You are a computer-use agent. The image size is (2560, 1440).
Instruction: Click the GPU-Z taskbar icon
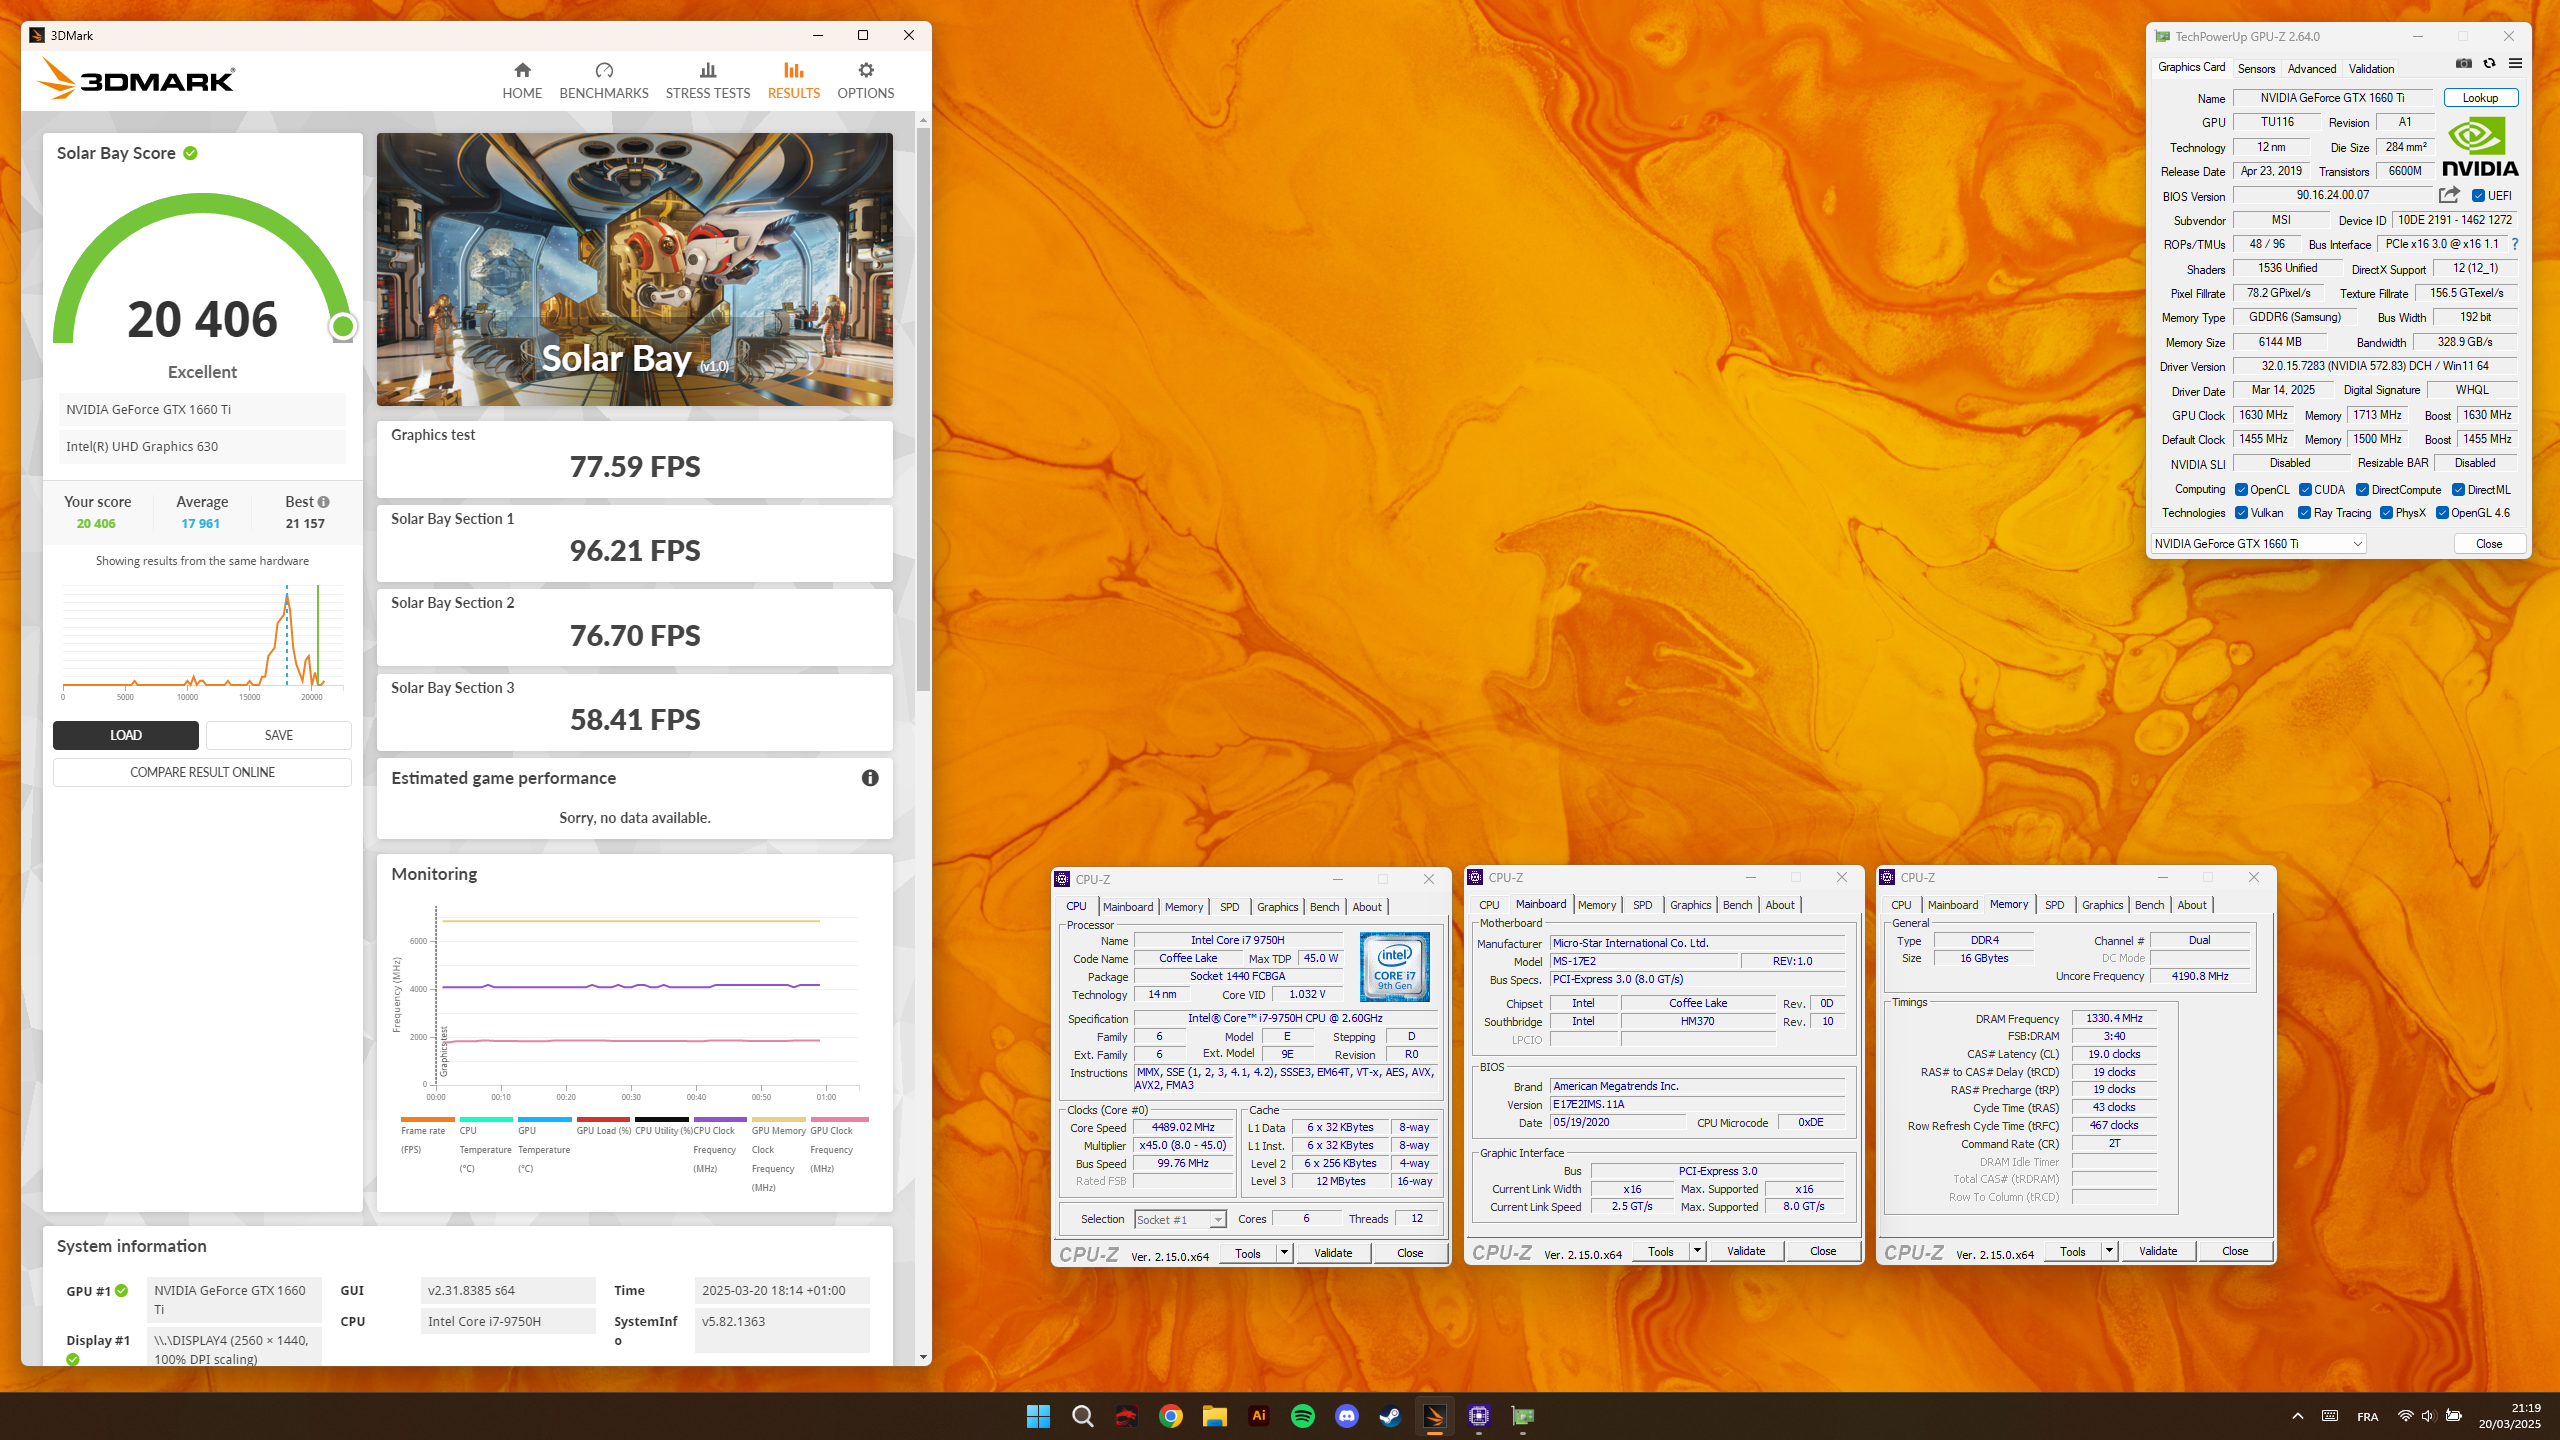(1522, 1416)
